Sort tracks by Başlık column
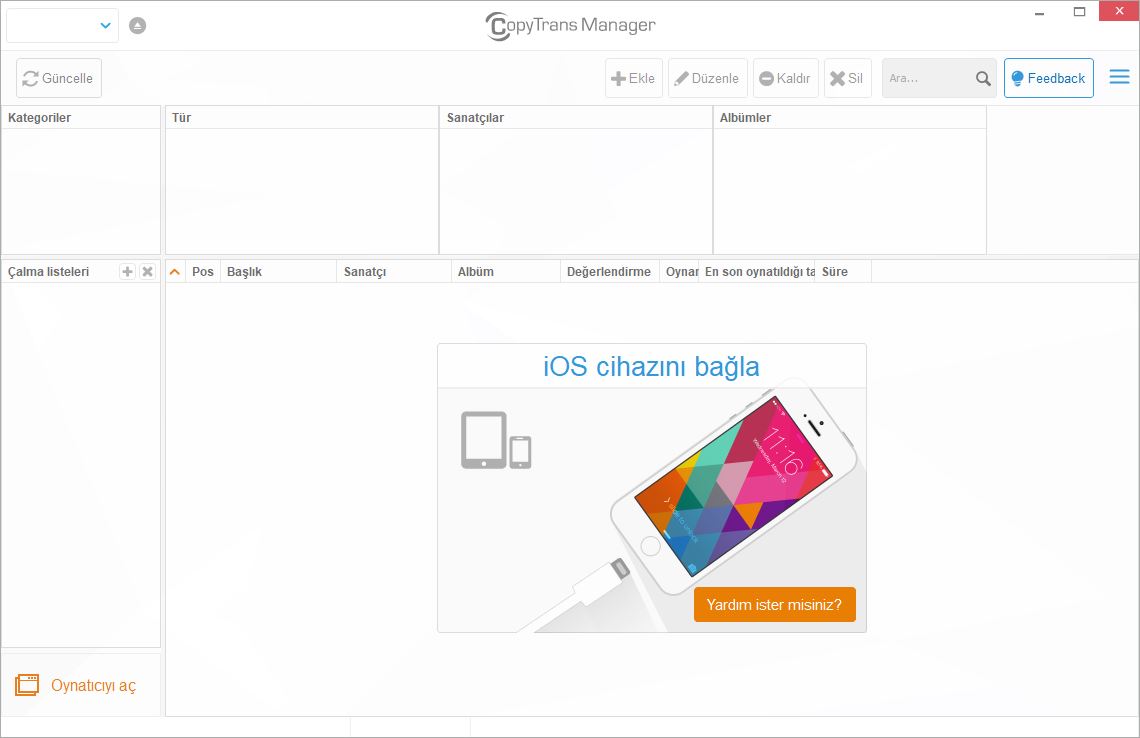Viewport: 1140px width, 738px height. (278, 271)
